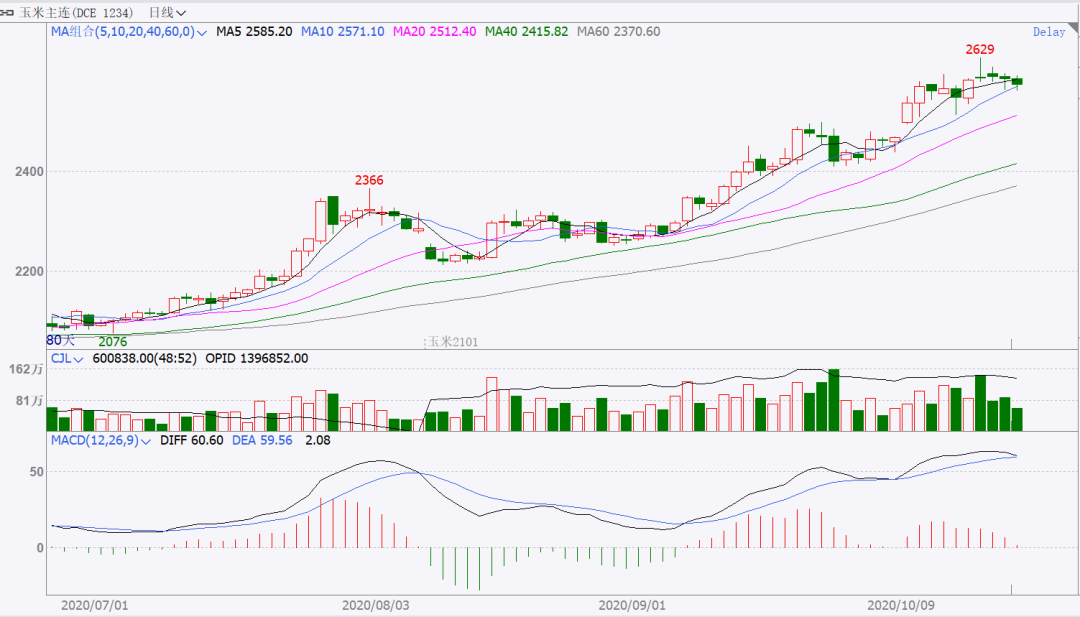Click the 2020/10/09 date axis label

pos(901,605)
